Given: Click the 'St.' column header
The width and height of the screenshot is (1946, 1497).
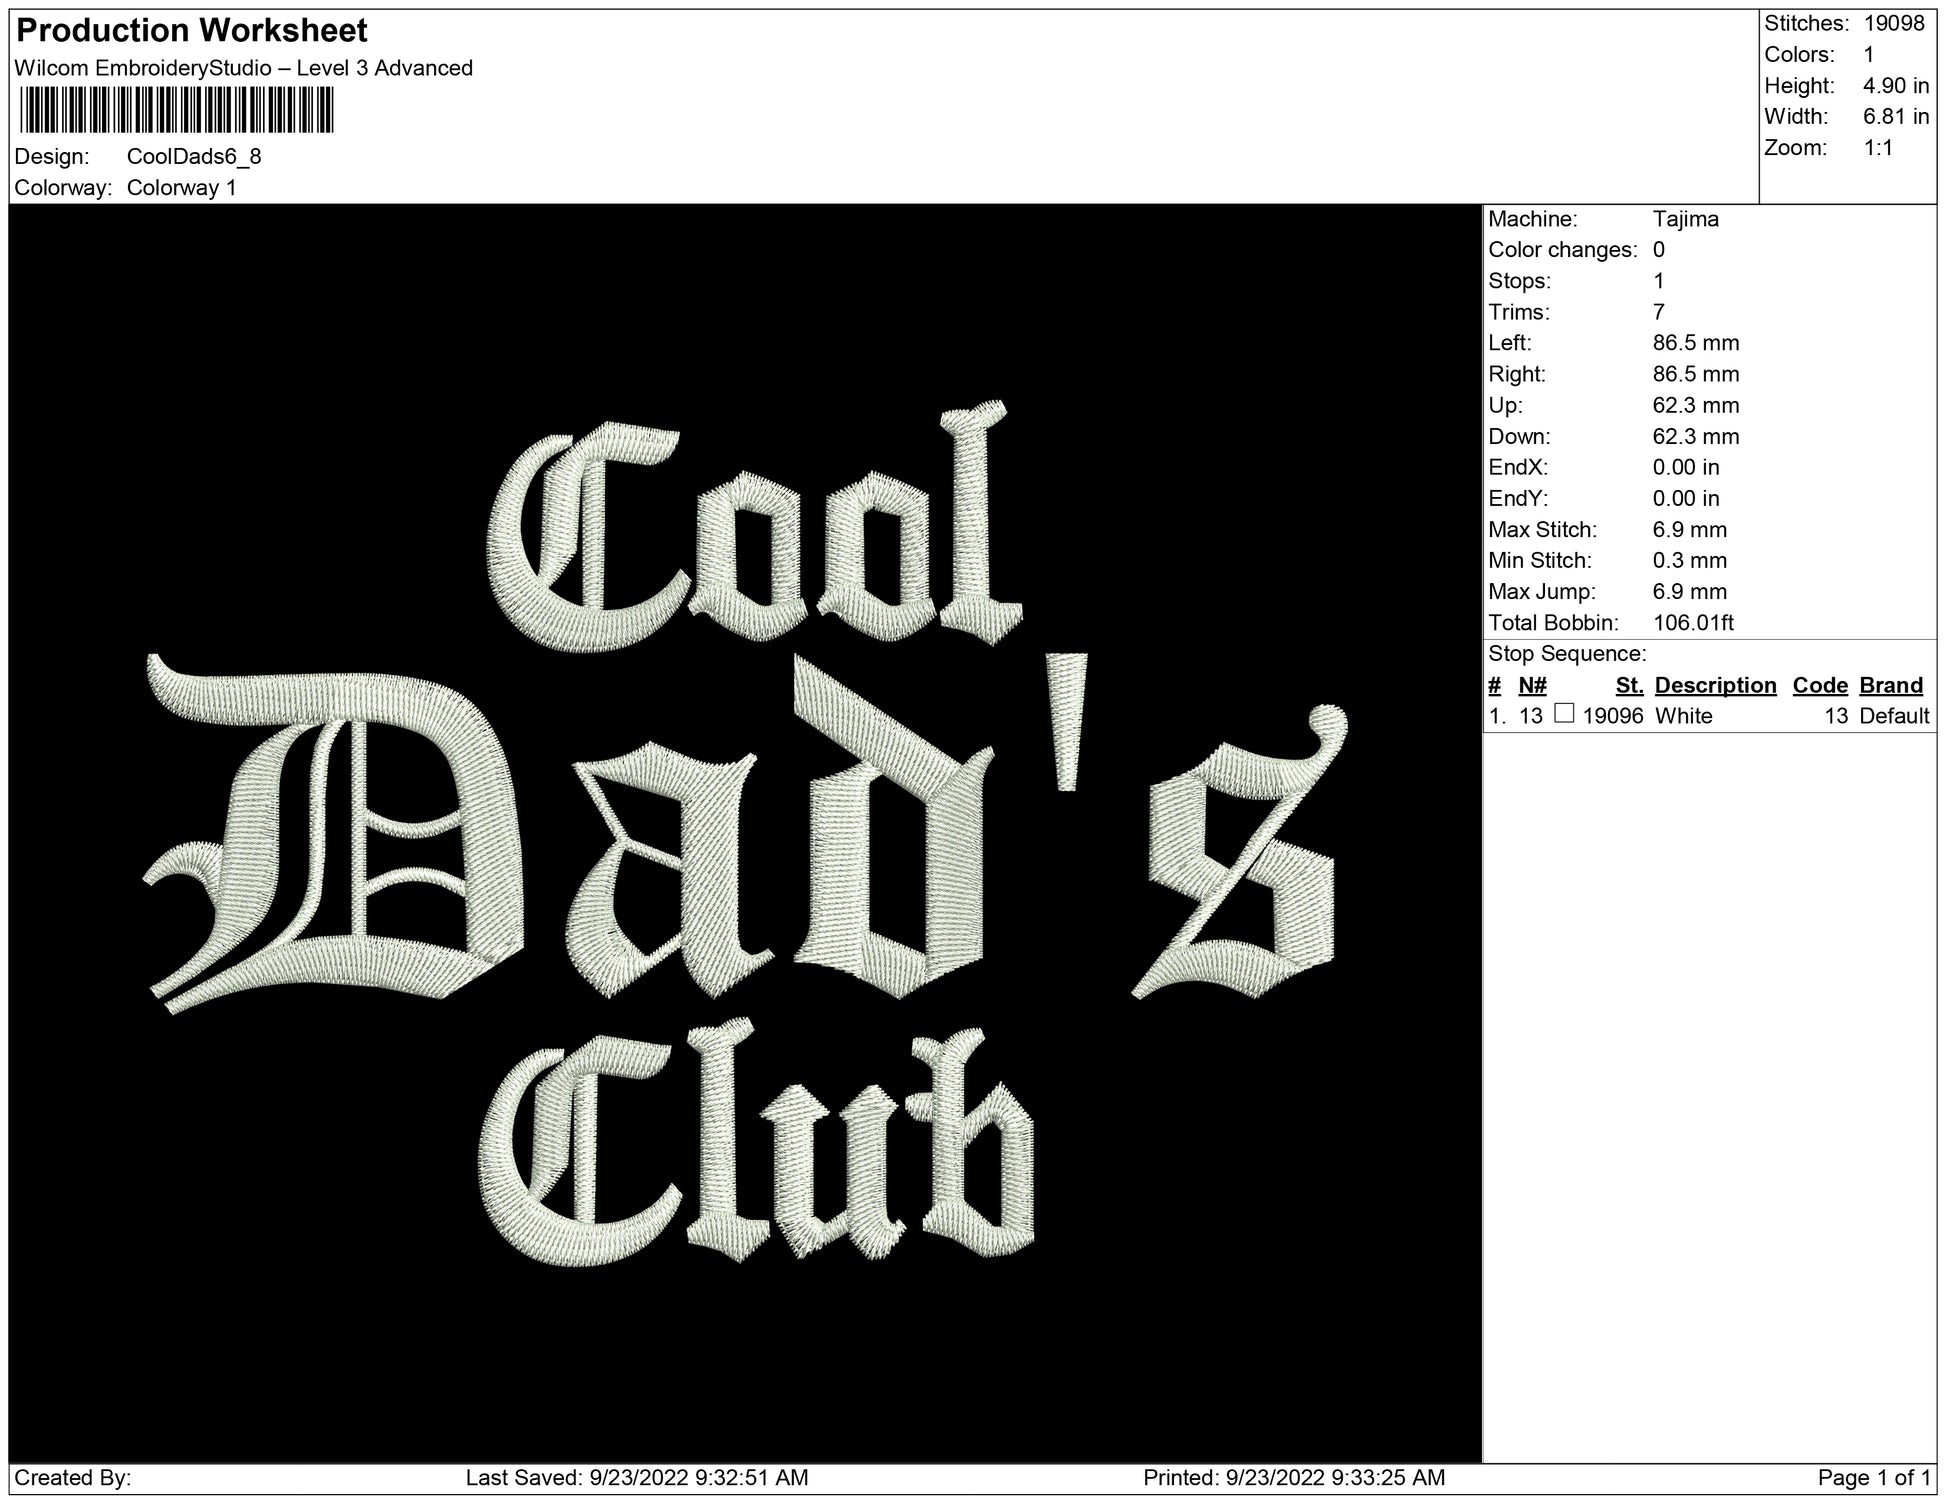Looking at the screenshot, I should (1629, 685).
